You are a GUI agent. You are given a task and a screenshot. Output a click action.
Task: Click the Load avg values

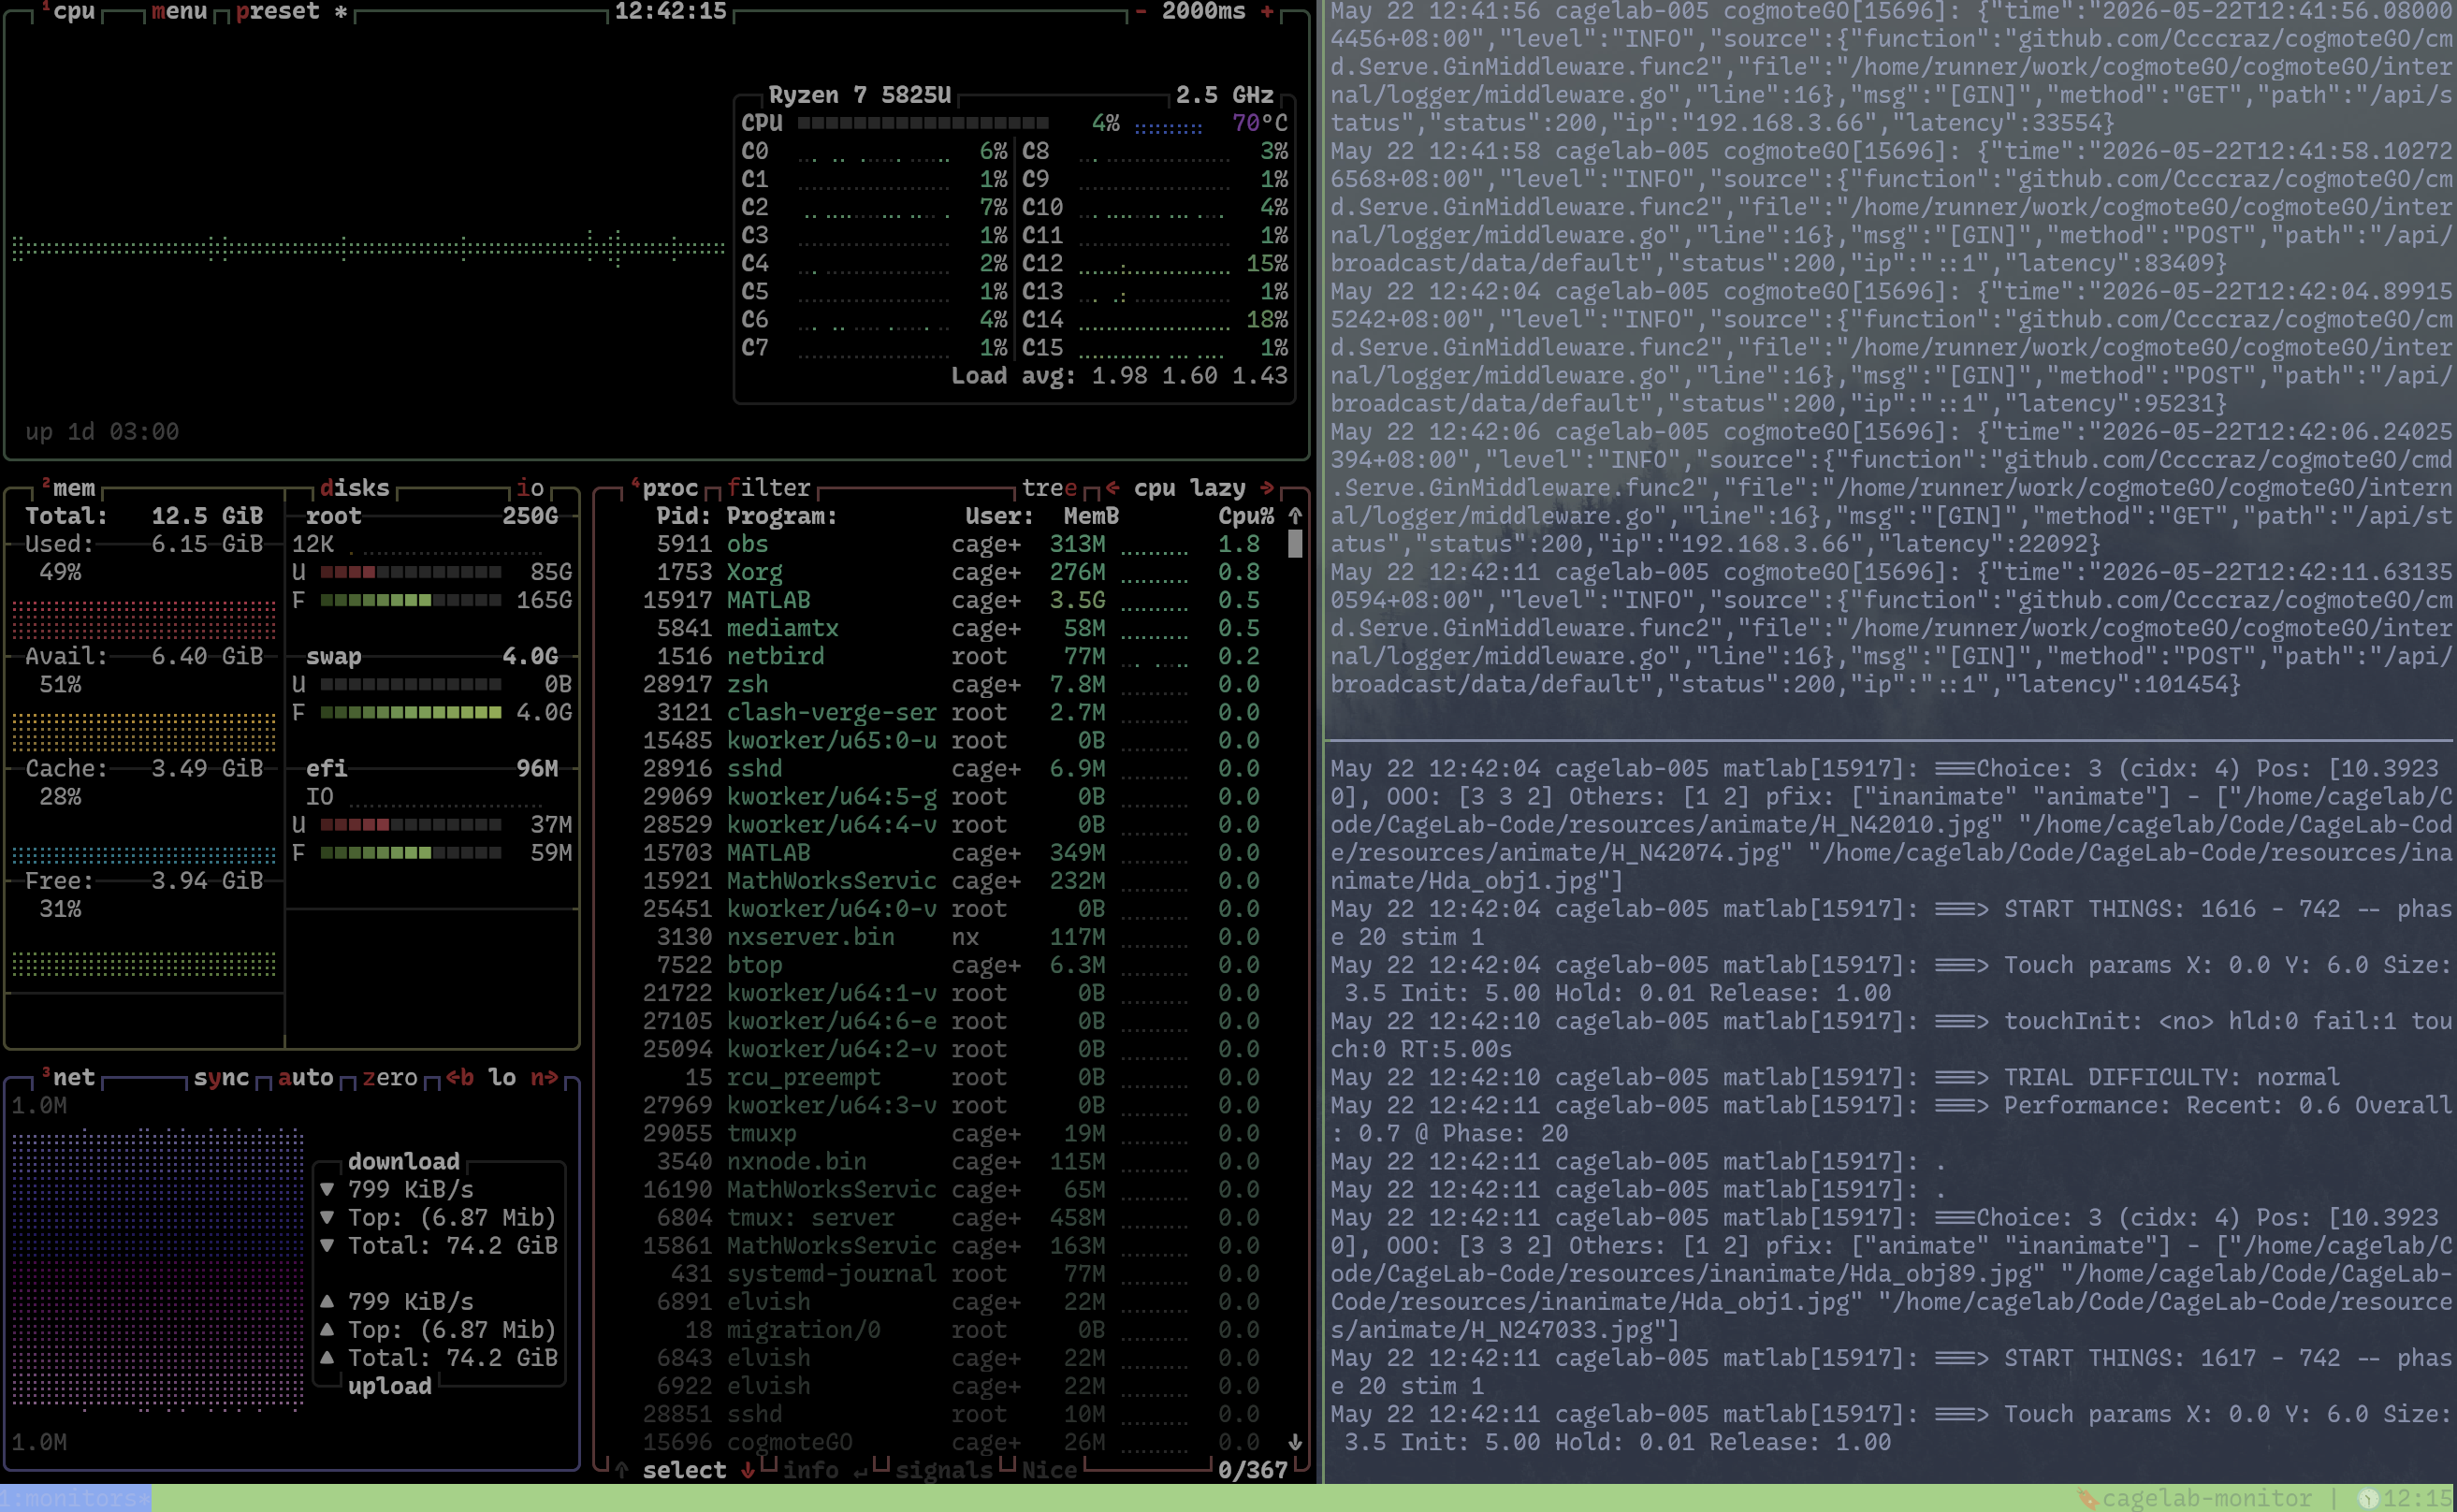click(x=1189, y=376)
